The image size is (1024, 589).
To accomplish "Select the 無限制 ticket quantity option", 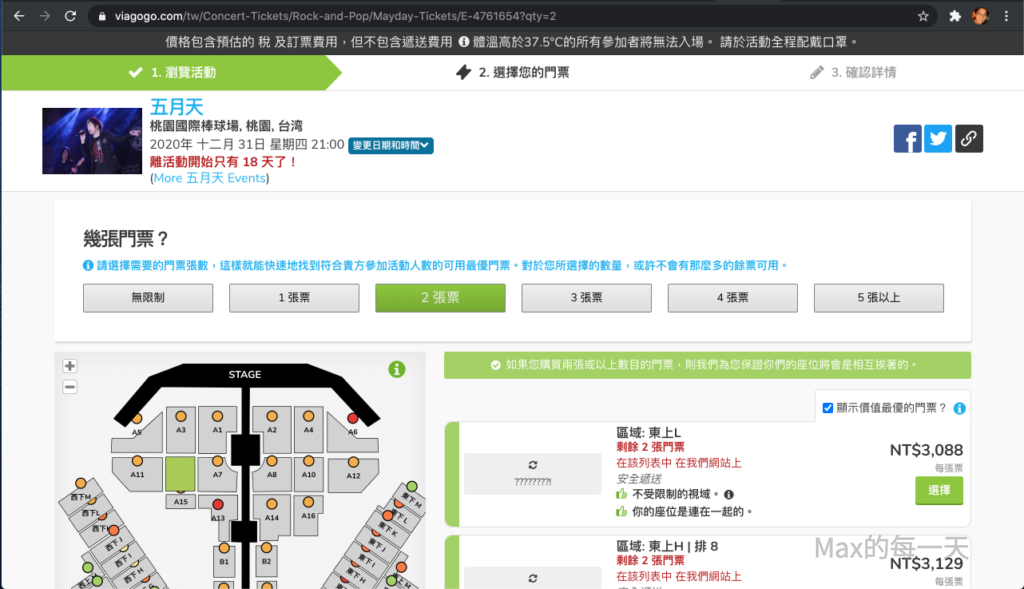I will 148,298.
